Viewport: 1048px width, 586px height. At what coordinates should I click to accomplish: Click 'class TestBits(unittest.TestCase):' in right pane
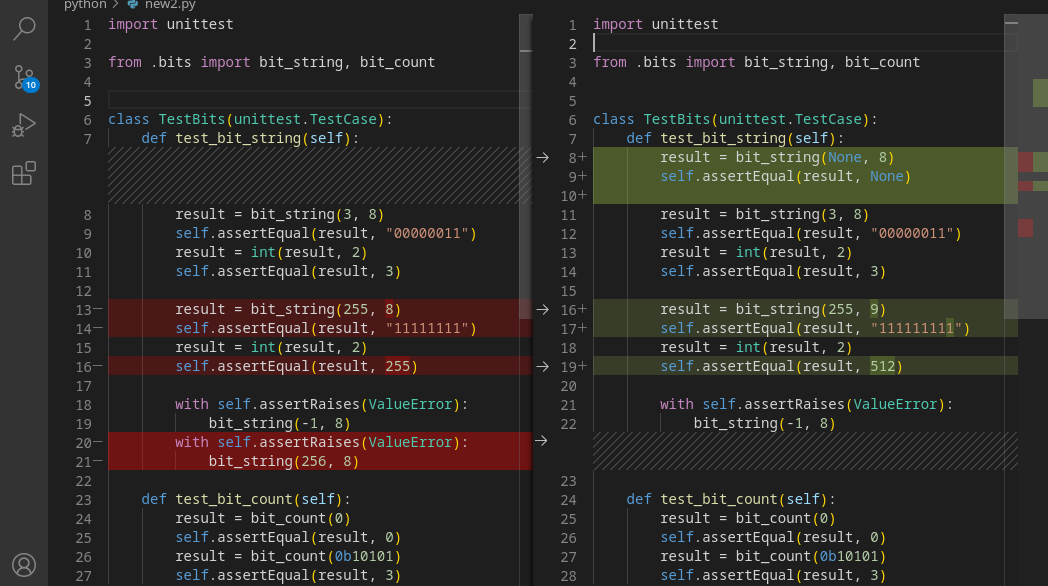point(735,119)
